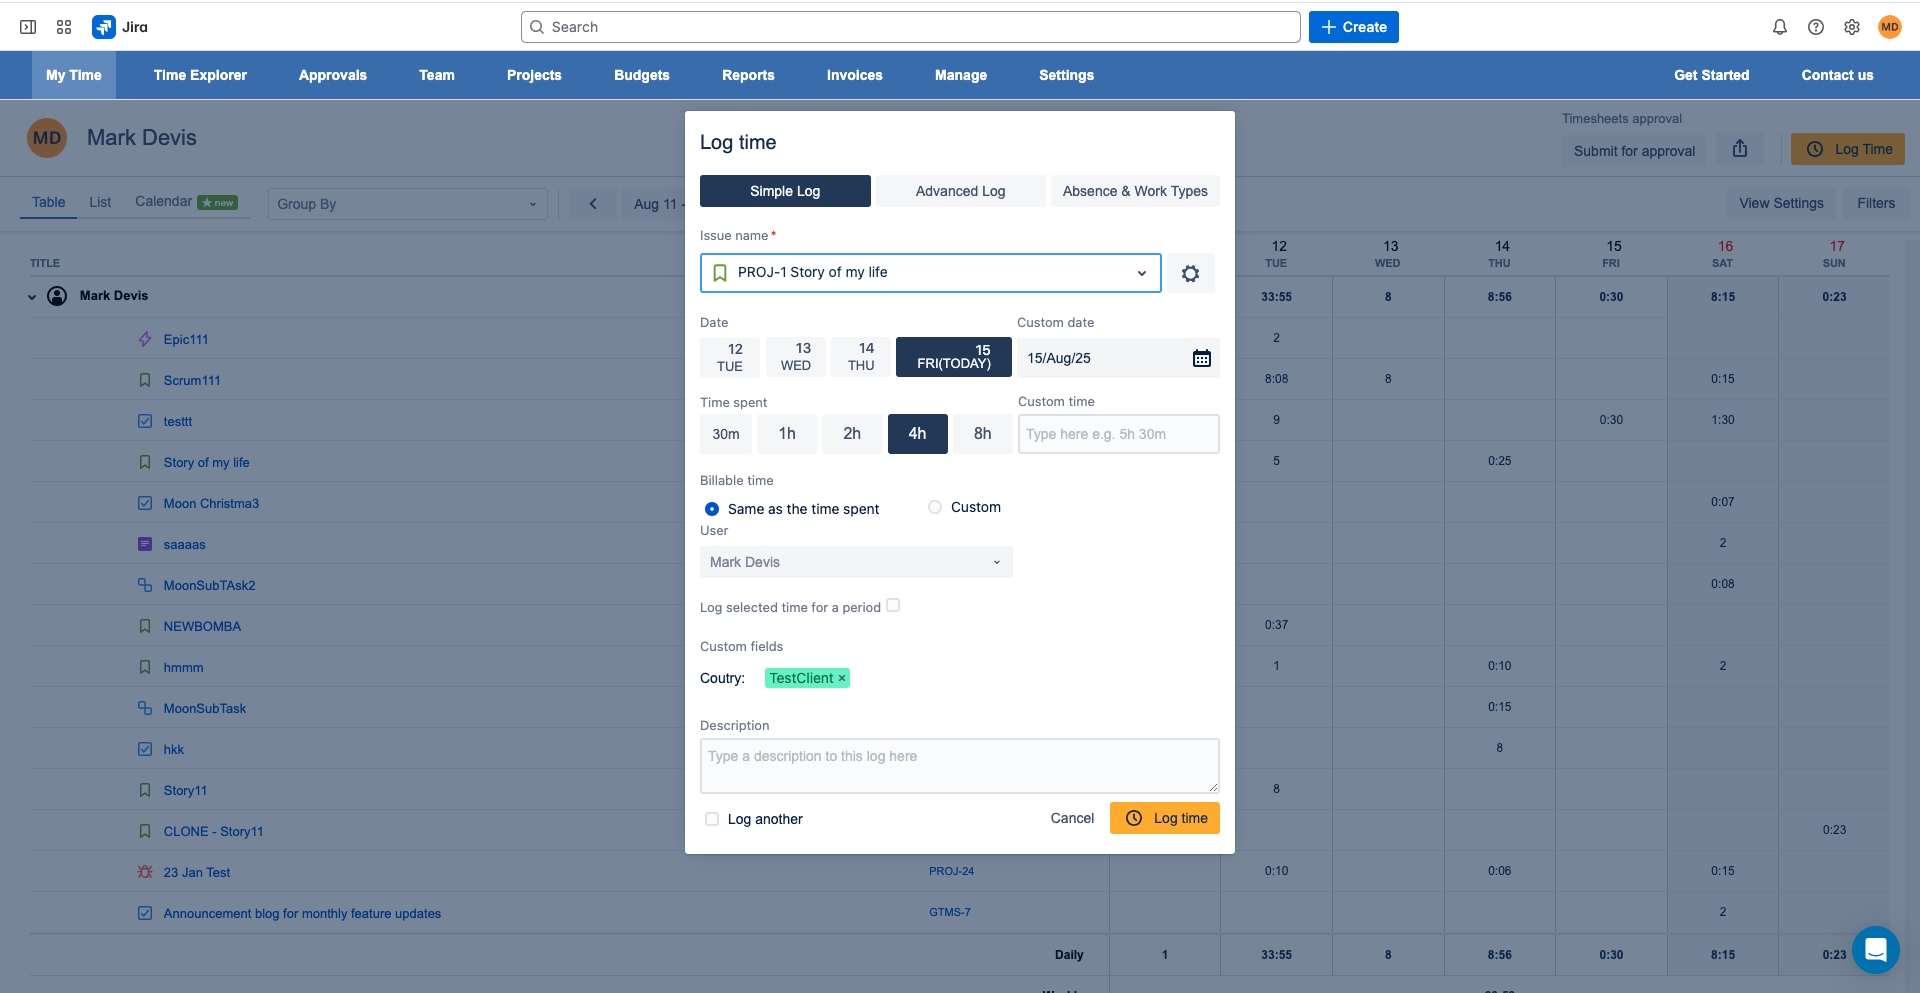Click the description text area
Viewport: 1920px width, 993px height.
959,766
